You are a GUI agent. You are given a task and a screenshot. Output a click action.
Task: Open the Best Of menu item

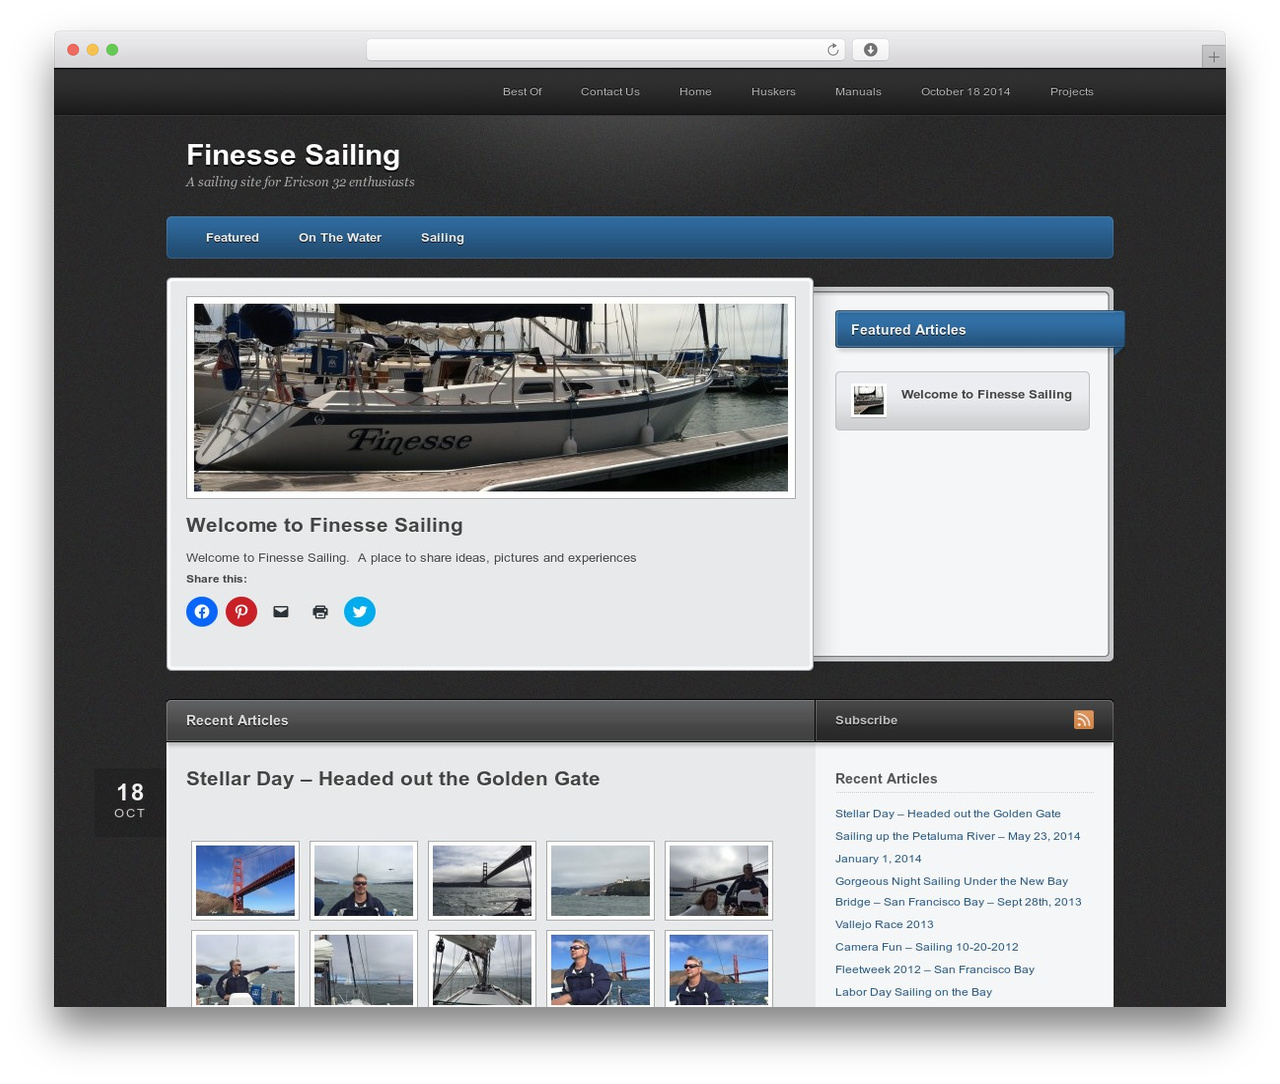[522, 92]
